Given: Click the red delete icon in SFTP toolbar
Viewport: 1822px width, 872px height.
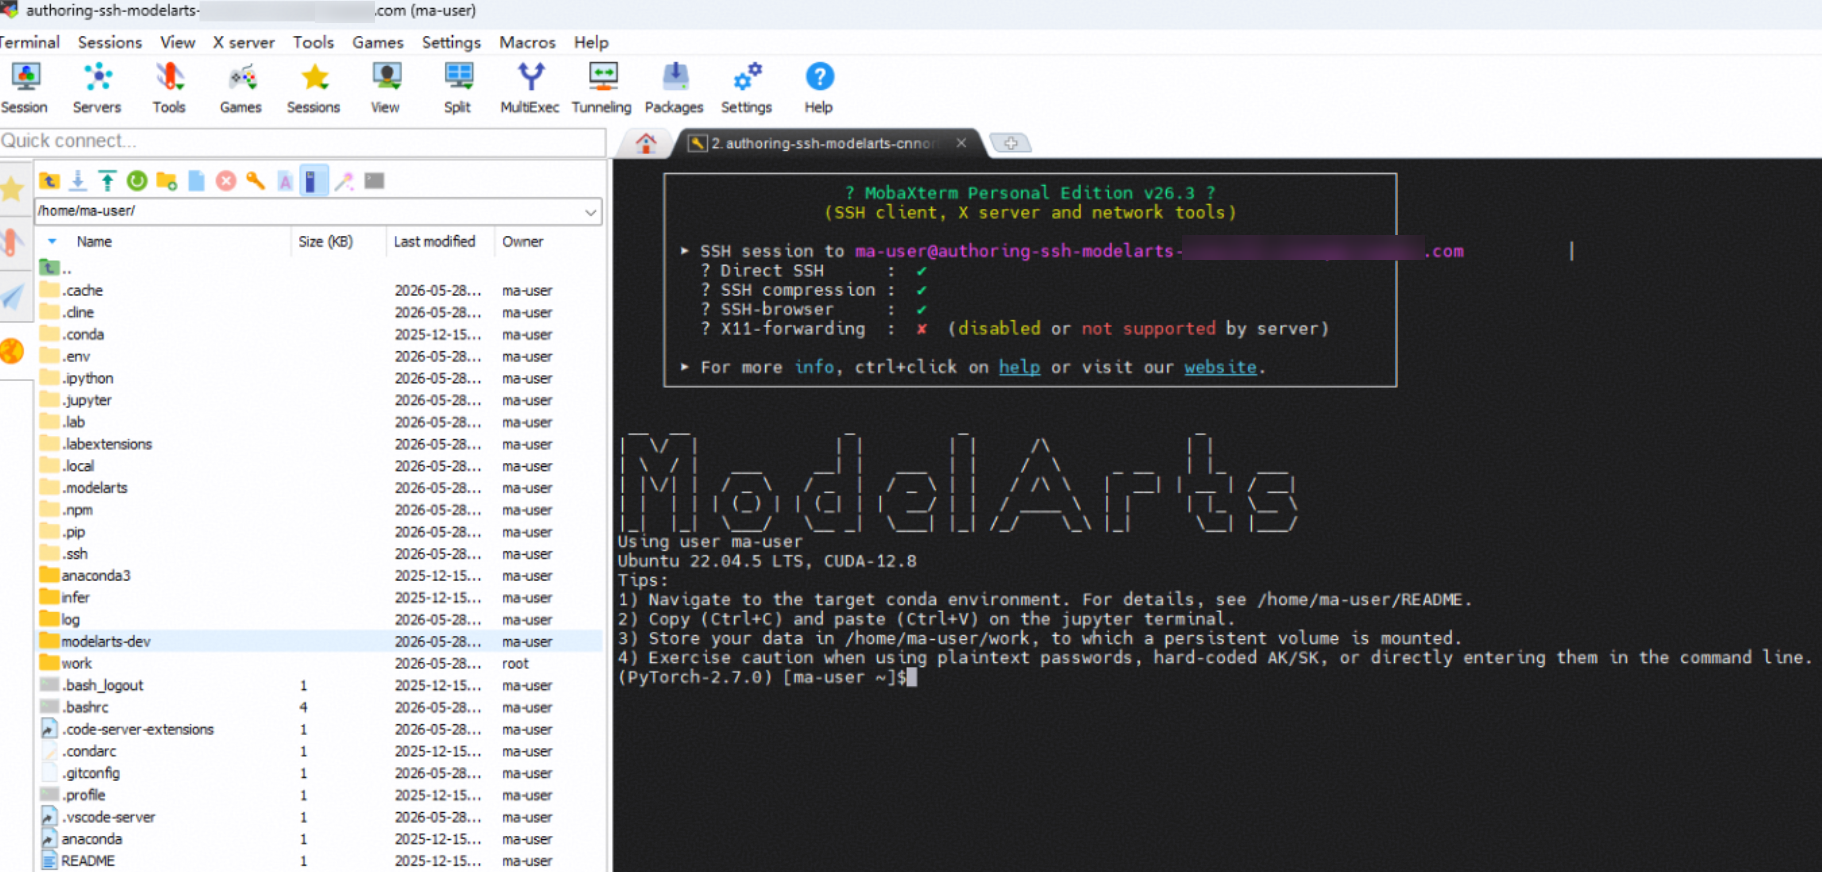Looking at the screenshot, I should click(x=226, y=181).
